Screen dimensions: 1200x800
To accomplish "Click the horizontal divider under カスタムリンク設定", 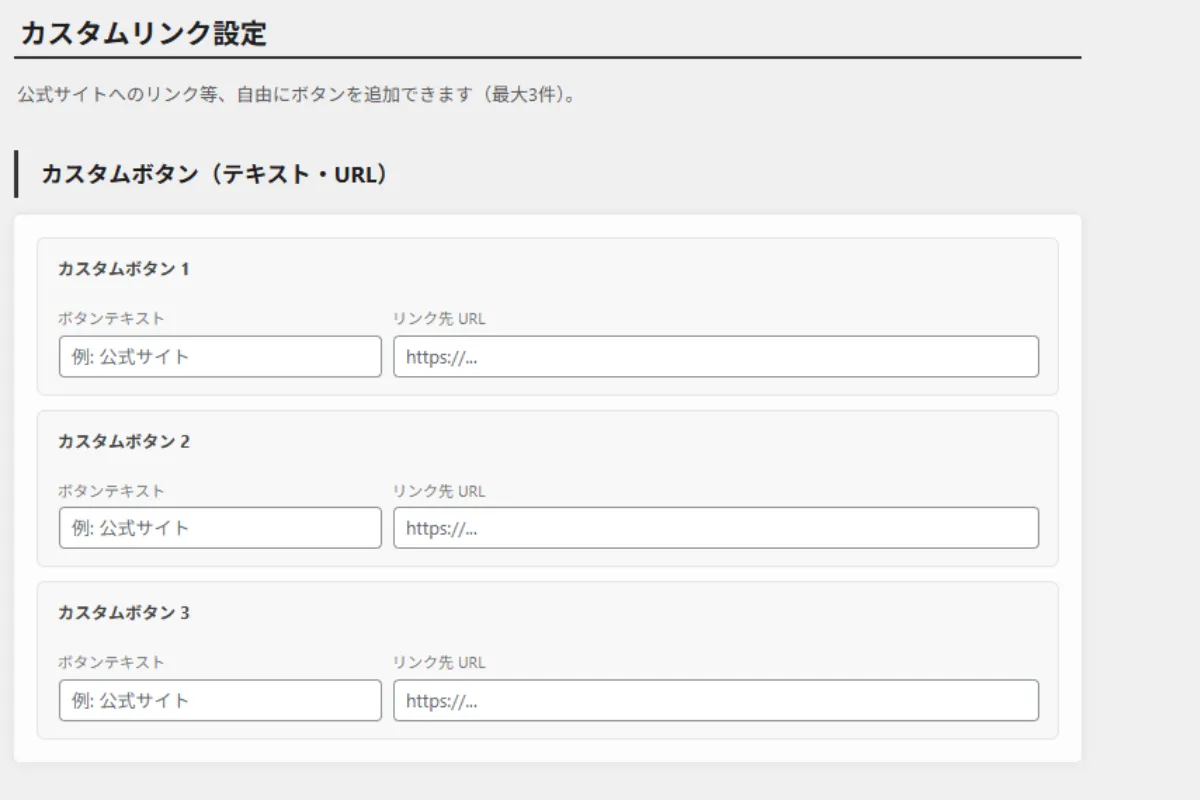I will tap(548, 58).
